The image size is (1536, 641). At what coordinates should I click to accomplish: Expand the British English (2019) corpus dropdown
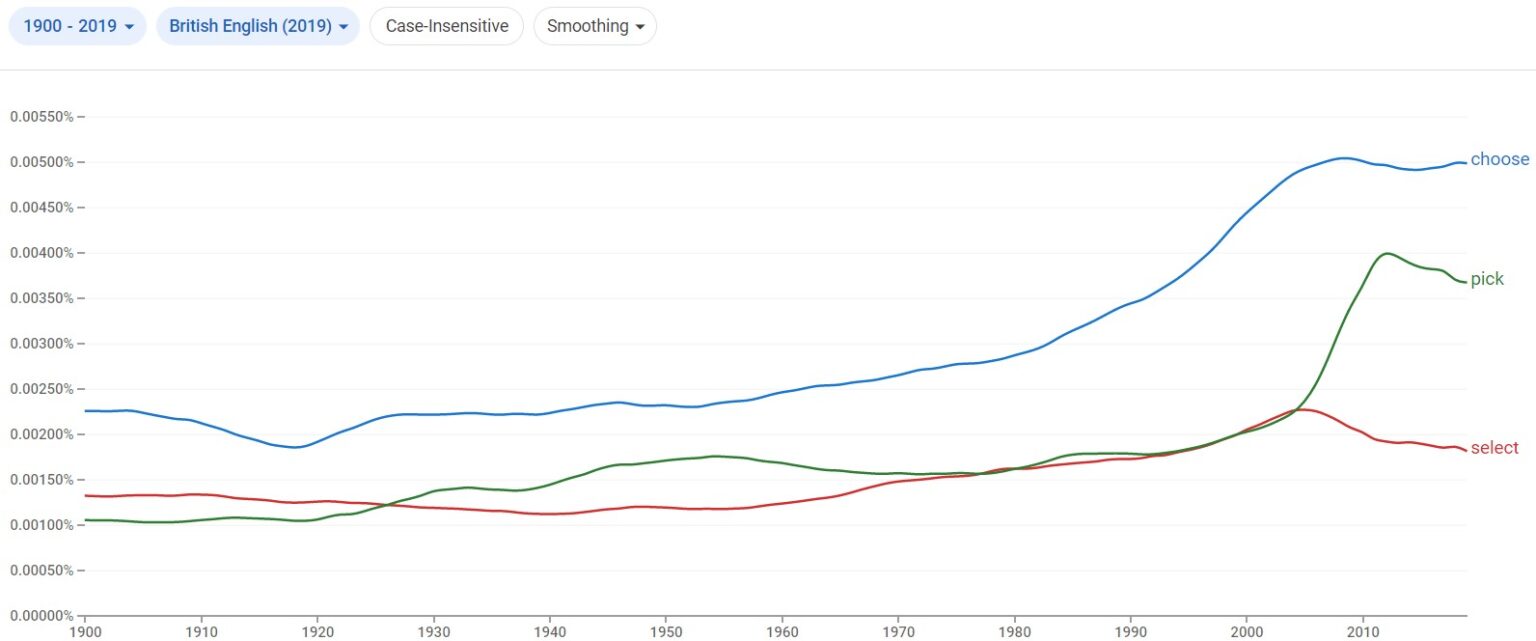point(257,26)
